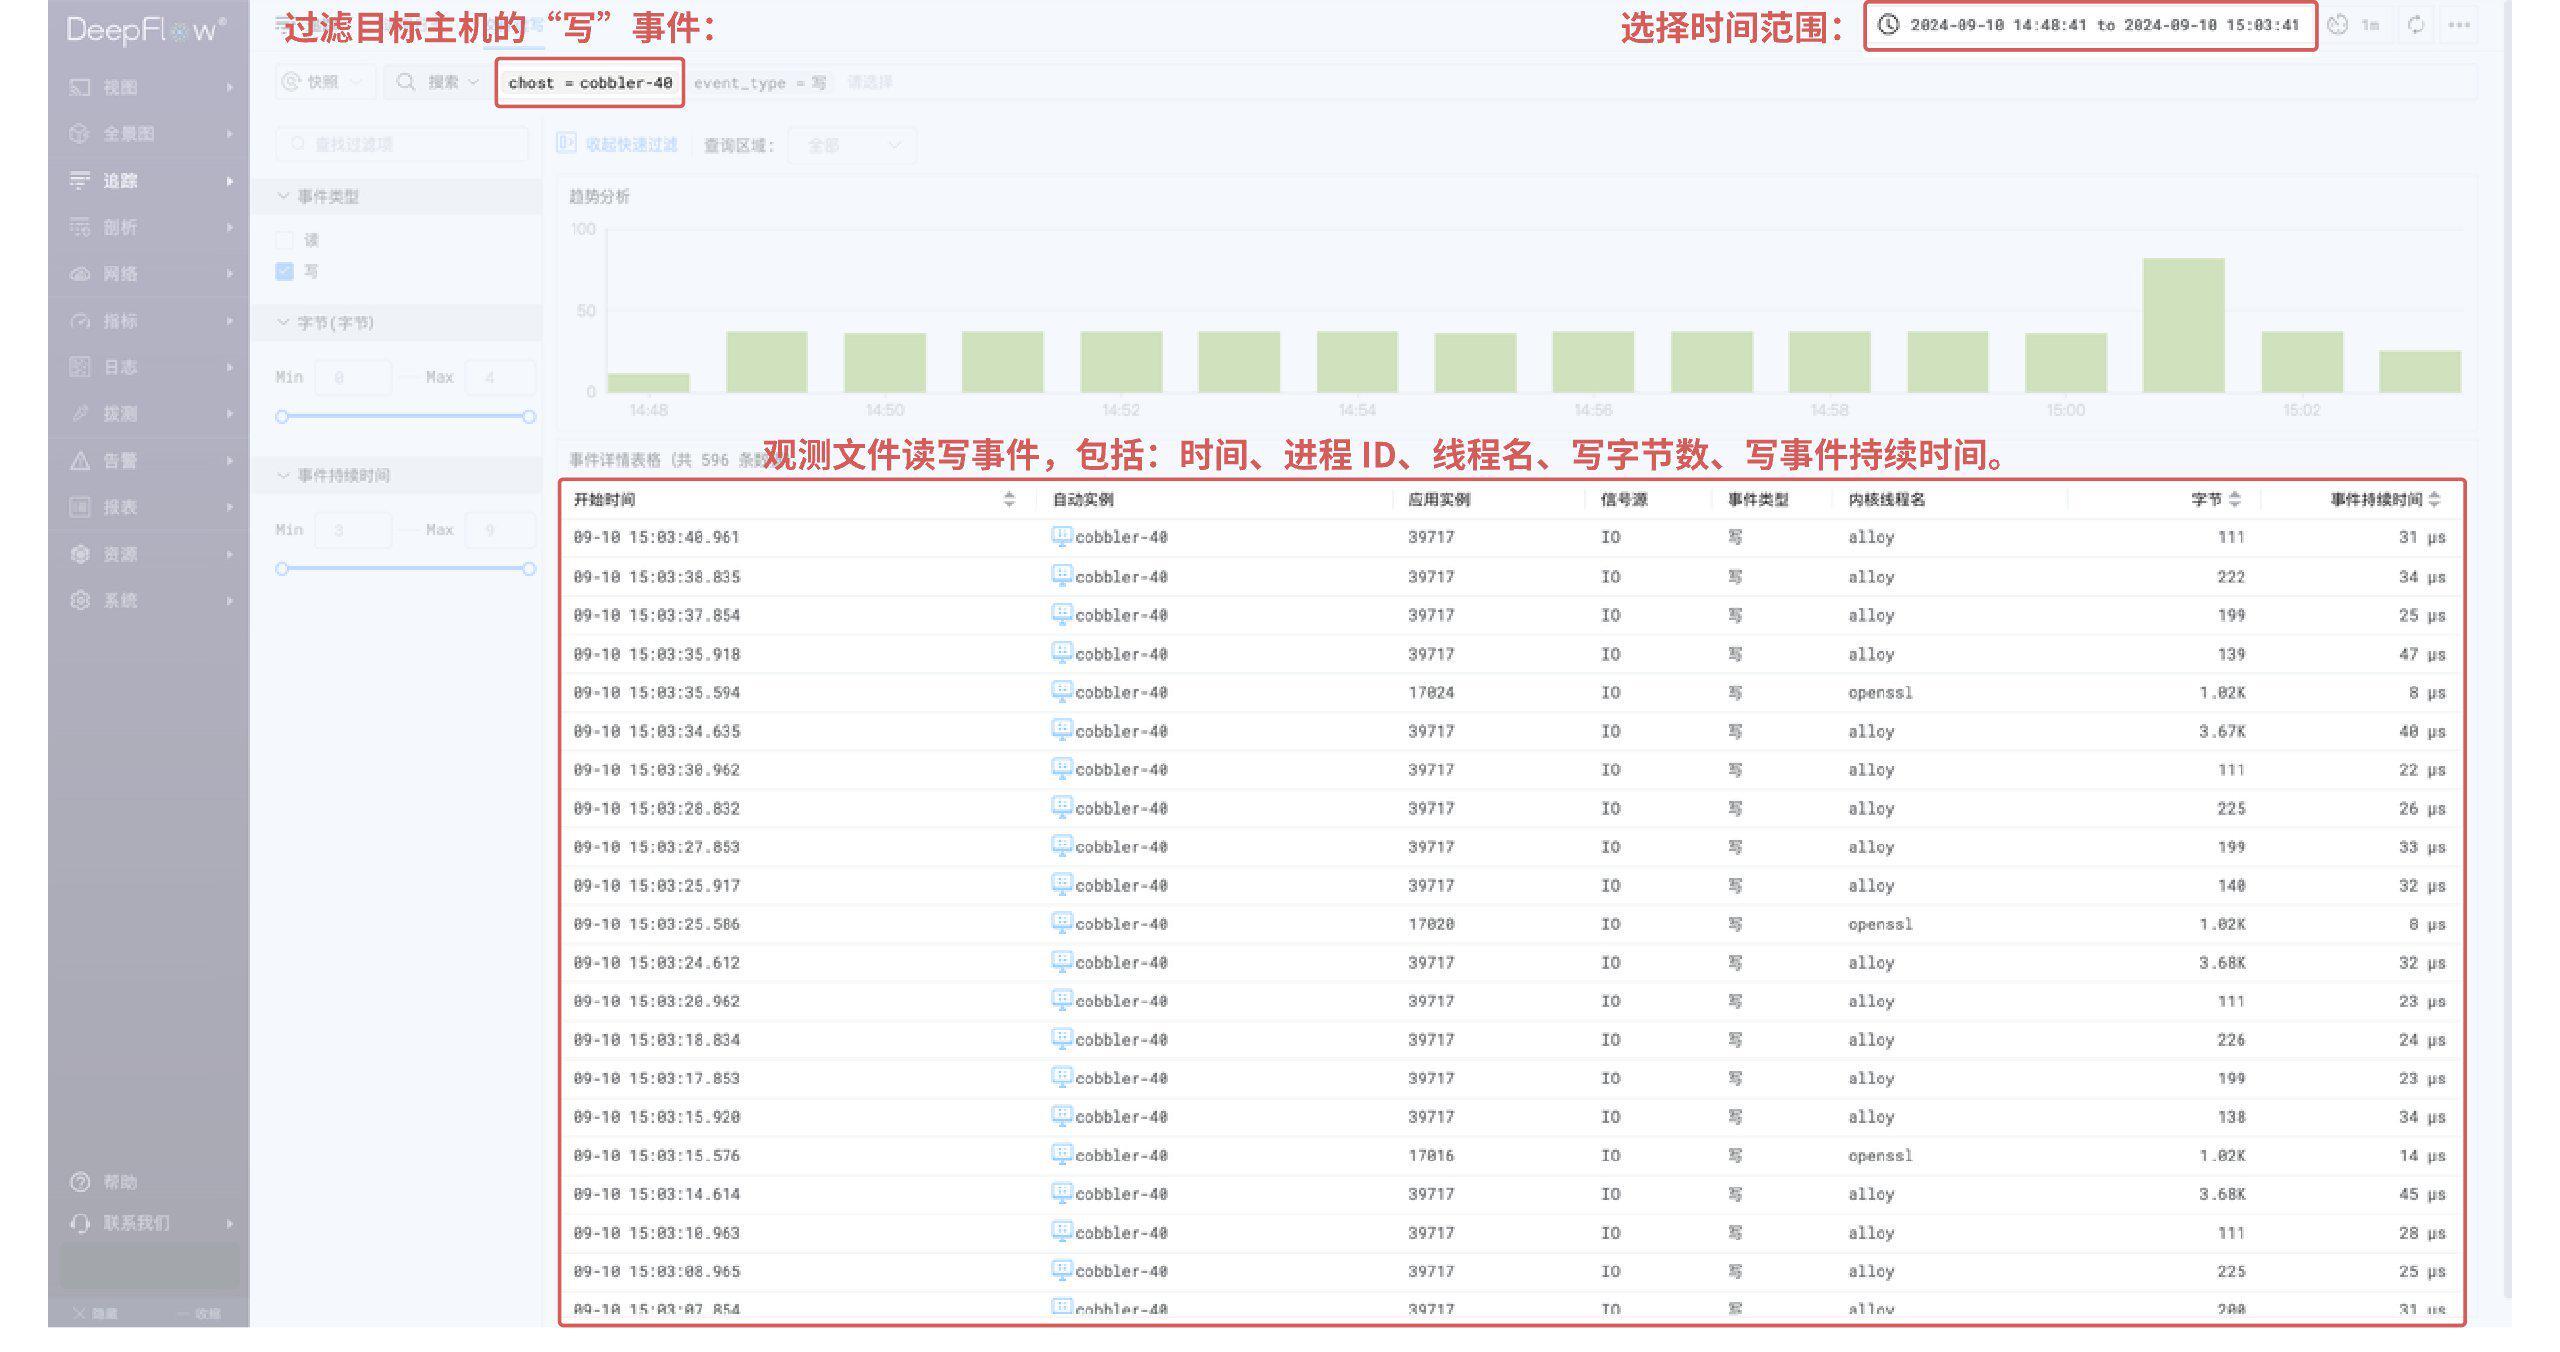Click host icon in 15:03:15.576 row
The height and width of the screenshot is (1352, 2560).
coord(1062,1154)
